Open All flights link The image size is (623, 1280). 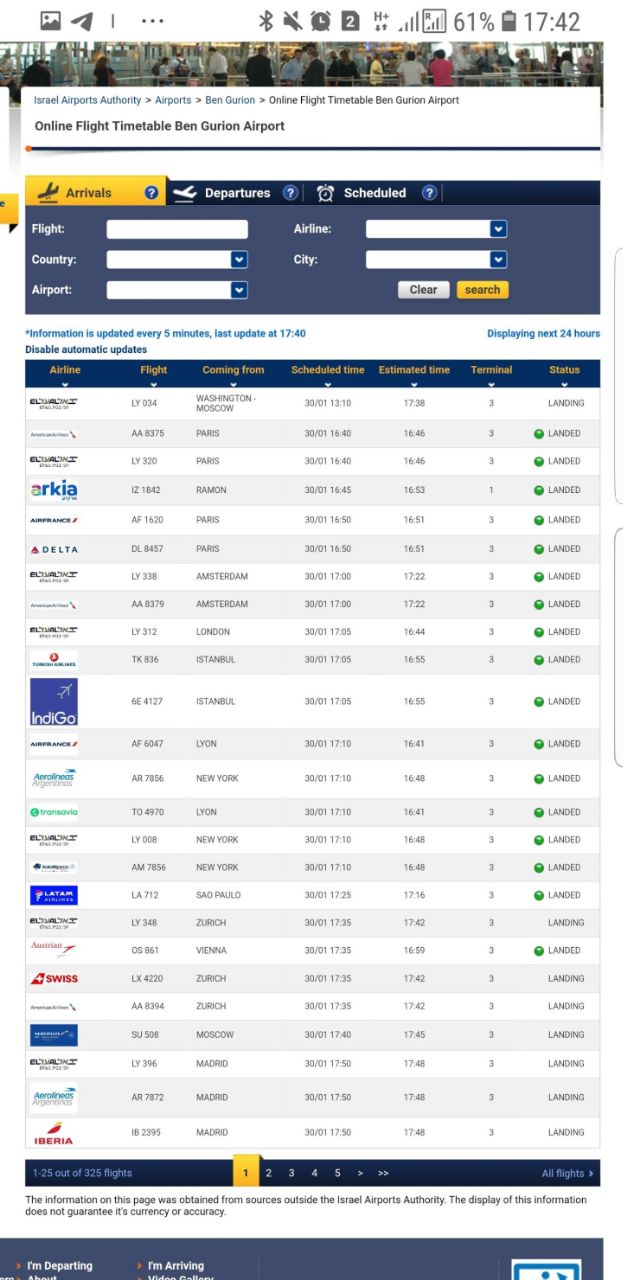point(567,1173)
